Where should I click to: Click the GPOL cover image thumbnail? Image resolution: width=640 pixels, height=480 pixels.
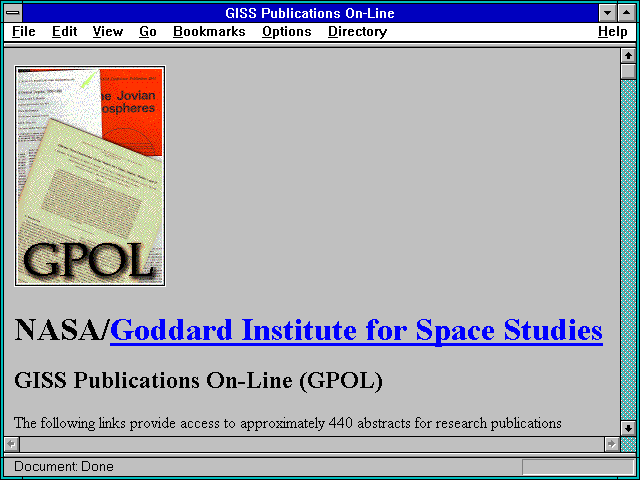pos(90,176)
